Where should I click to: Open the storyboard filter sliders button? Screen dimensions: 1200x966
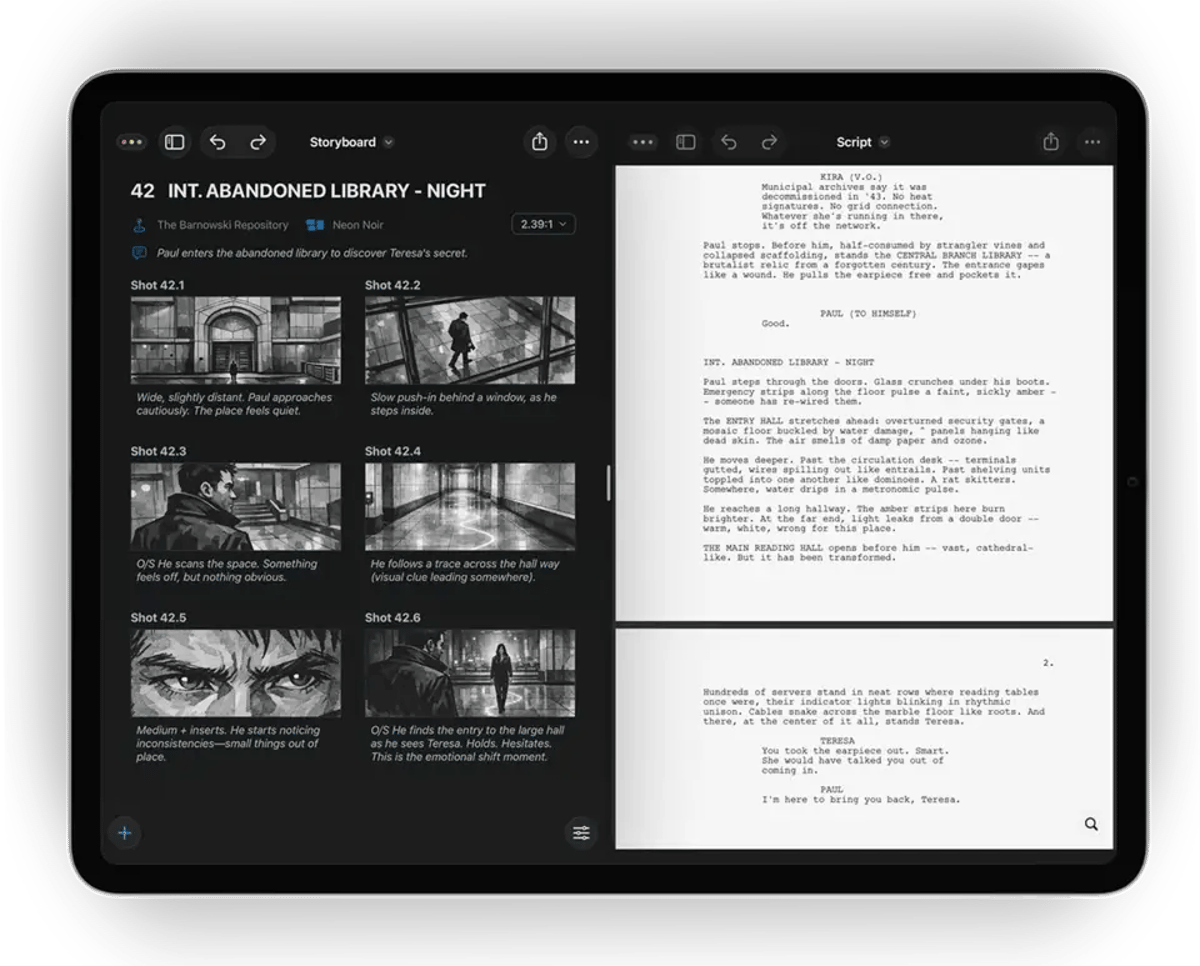(x=581, y=832)
